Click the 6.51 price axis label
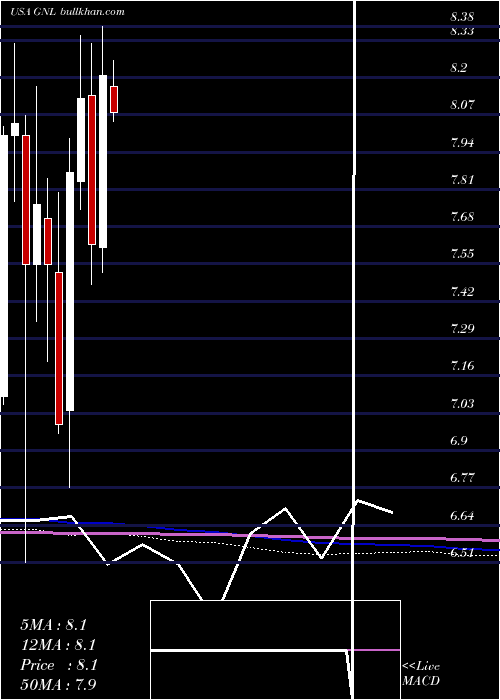 coord(462,553)
